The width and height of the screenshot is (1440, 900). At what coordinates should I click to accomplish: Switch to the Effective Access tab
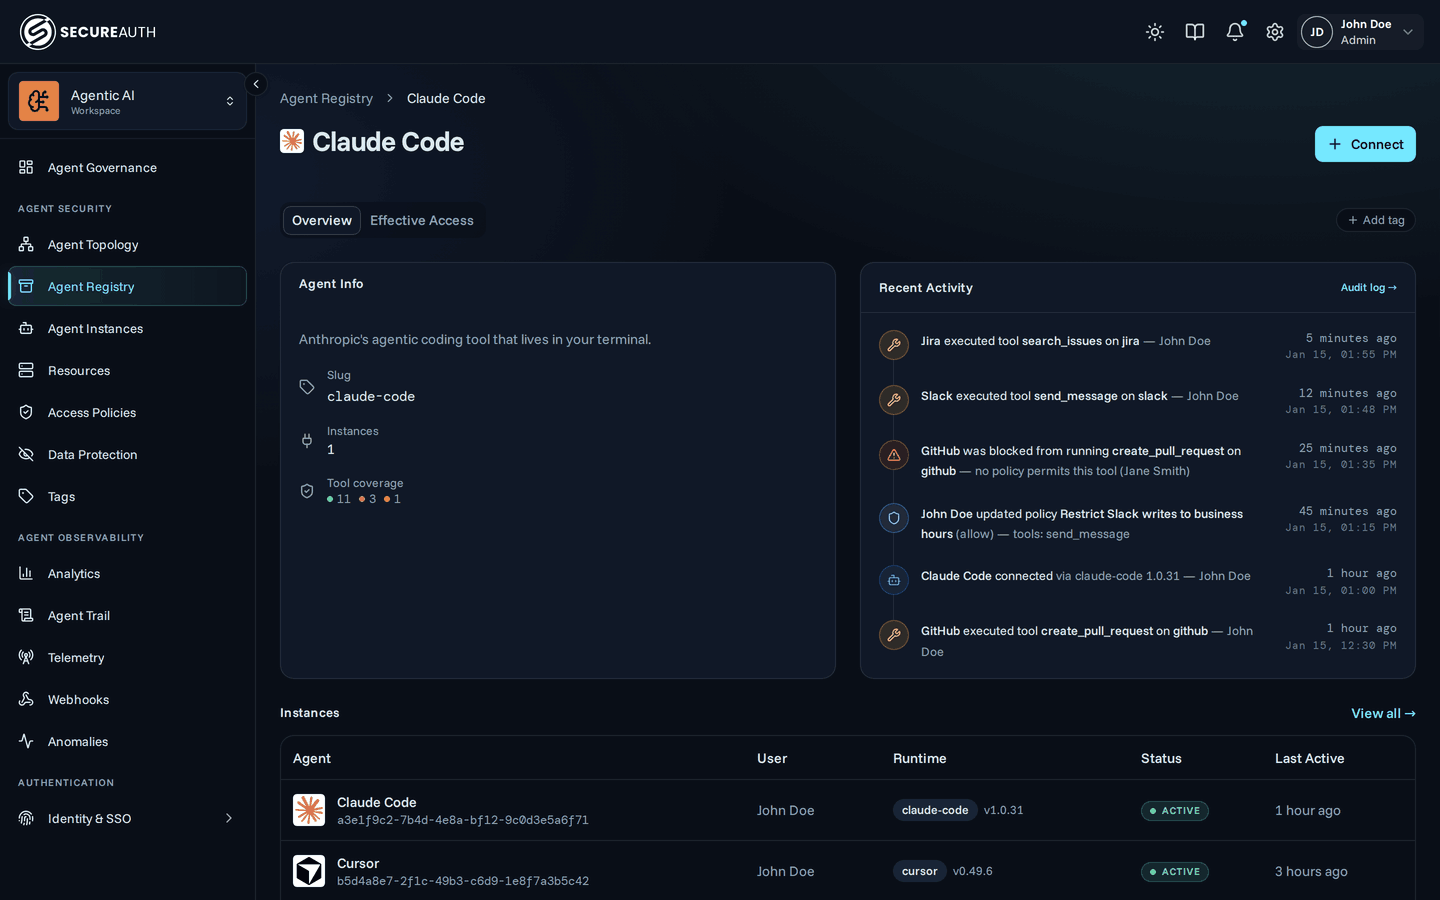(422, 221)
